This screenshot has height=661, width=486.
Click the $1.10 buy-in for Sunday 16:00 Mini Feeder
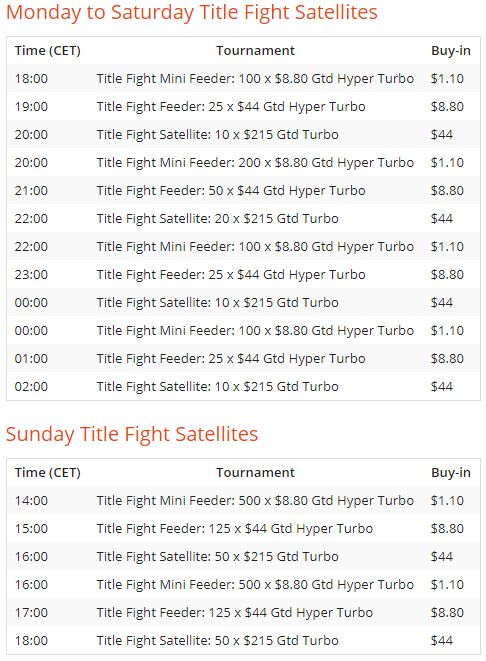tap(447, 585)
